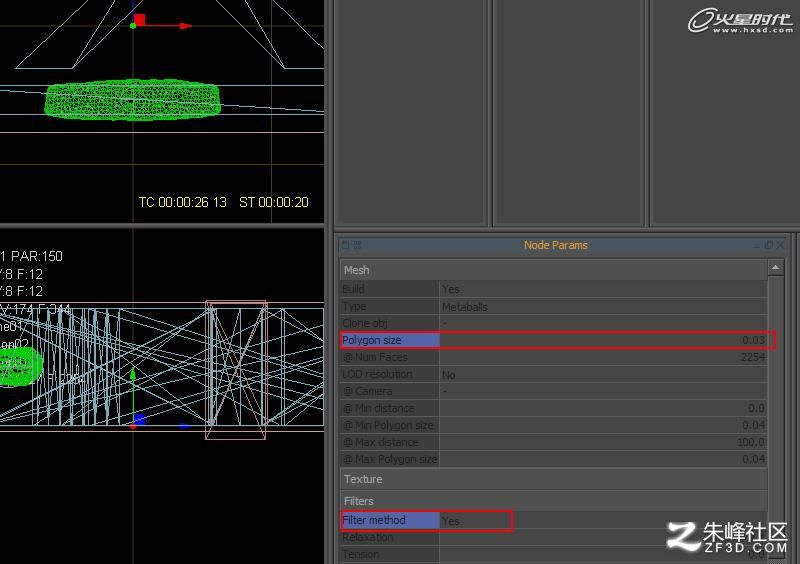This screenshot has width=800, height=564.
Task: Select the Relaxation parameter row
Action: point(553,537)
